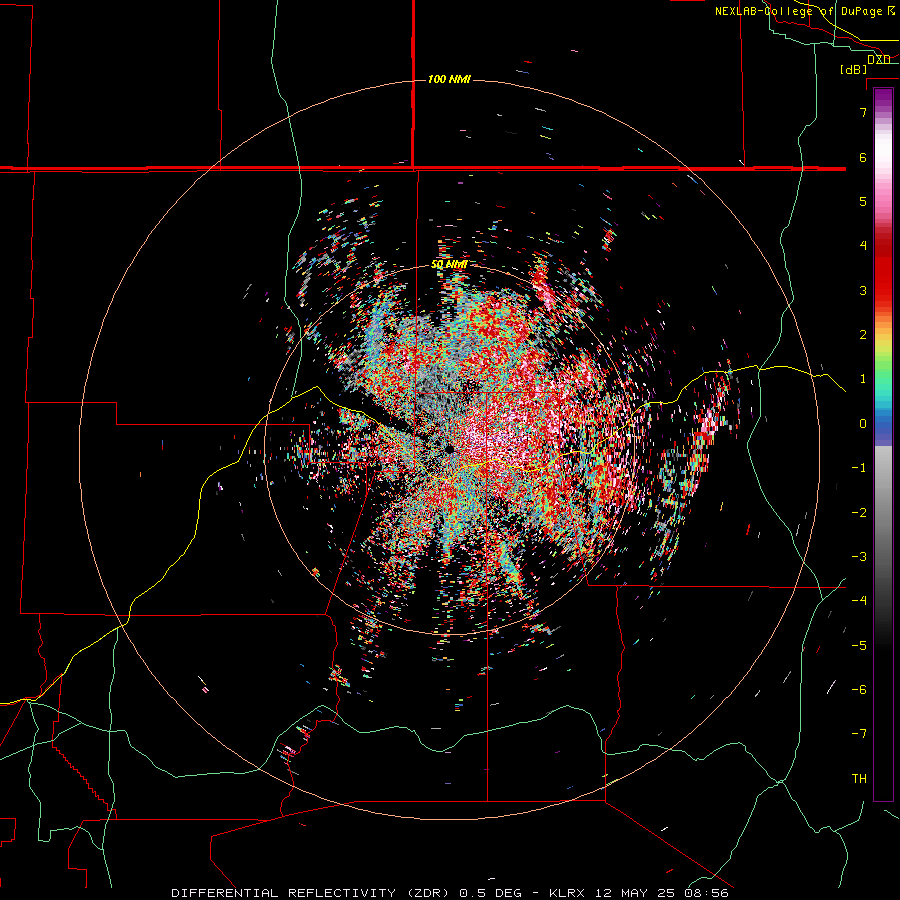Click the 5 dB colorbar tick label
This screenshot has width=900, height=900.
pyautogui.click(x=863, y=201)
